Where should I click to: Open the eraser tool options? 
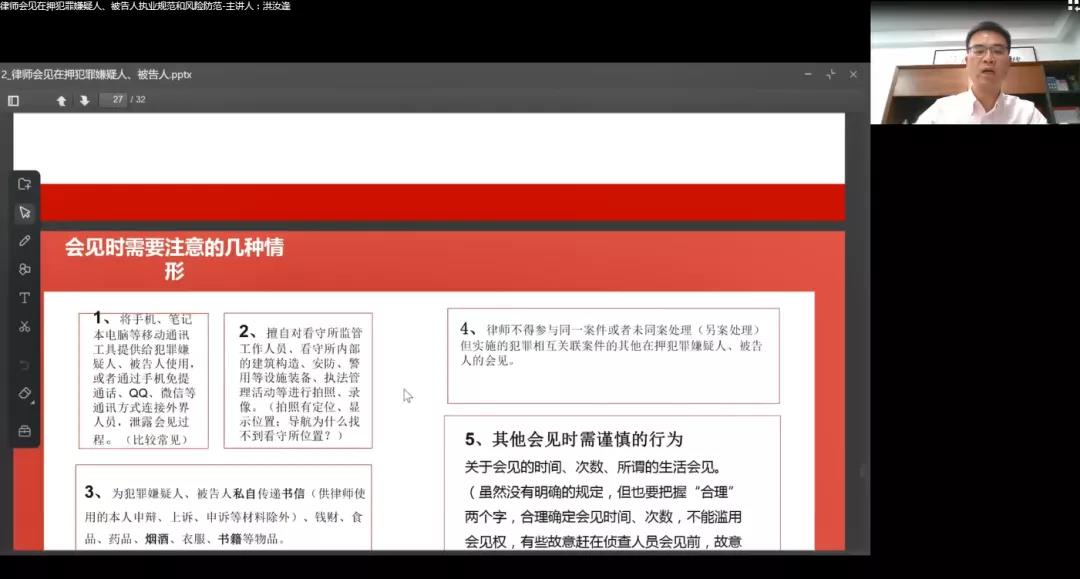(26, 394)
